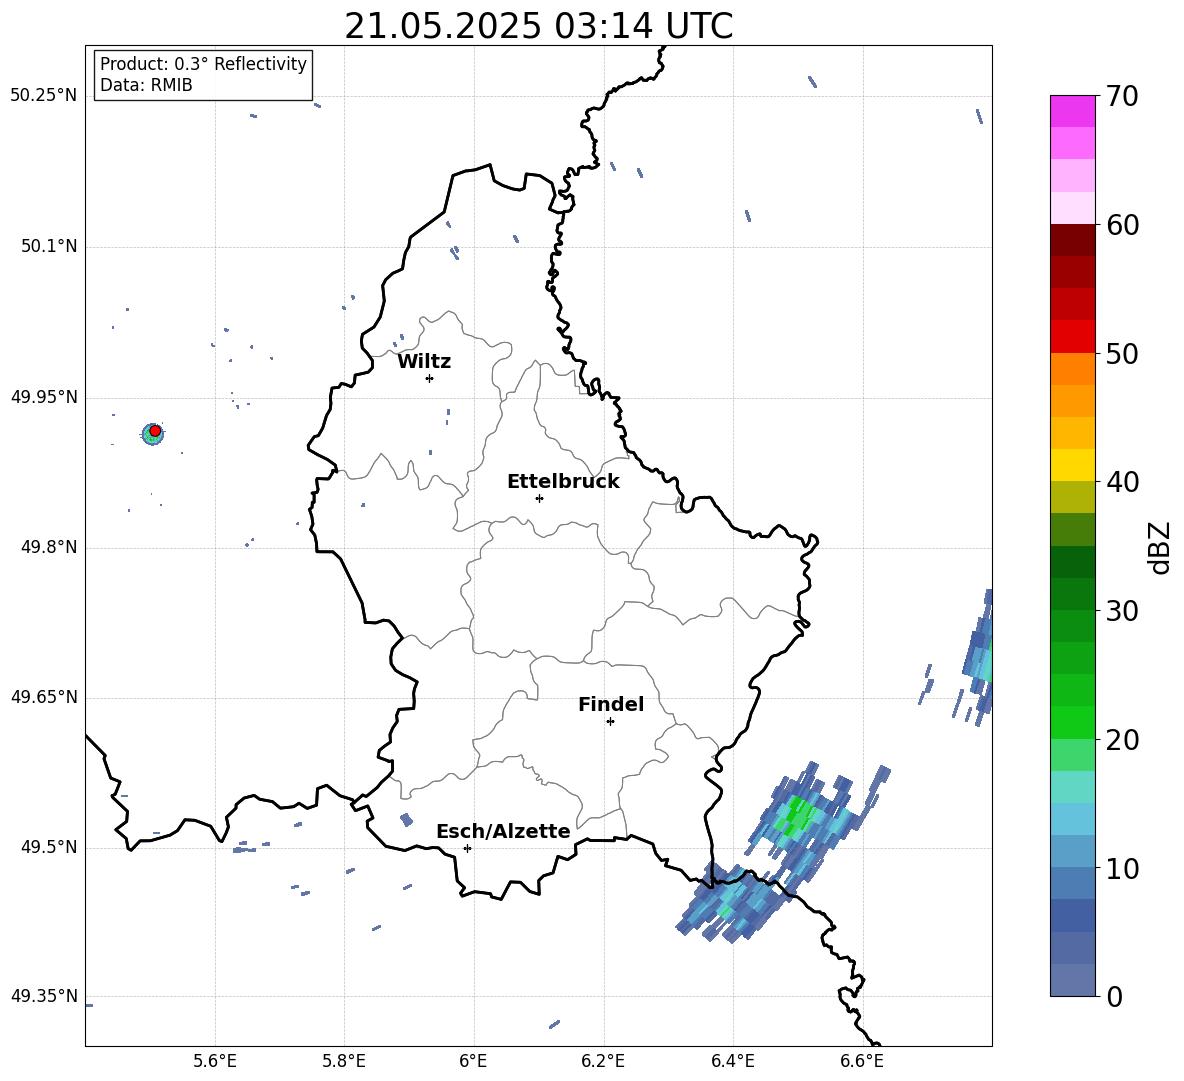Click the Wiltz city label
Viewport: 1184px width, 1081px height.
pos(424,362)
